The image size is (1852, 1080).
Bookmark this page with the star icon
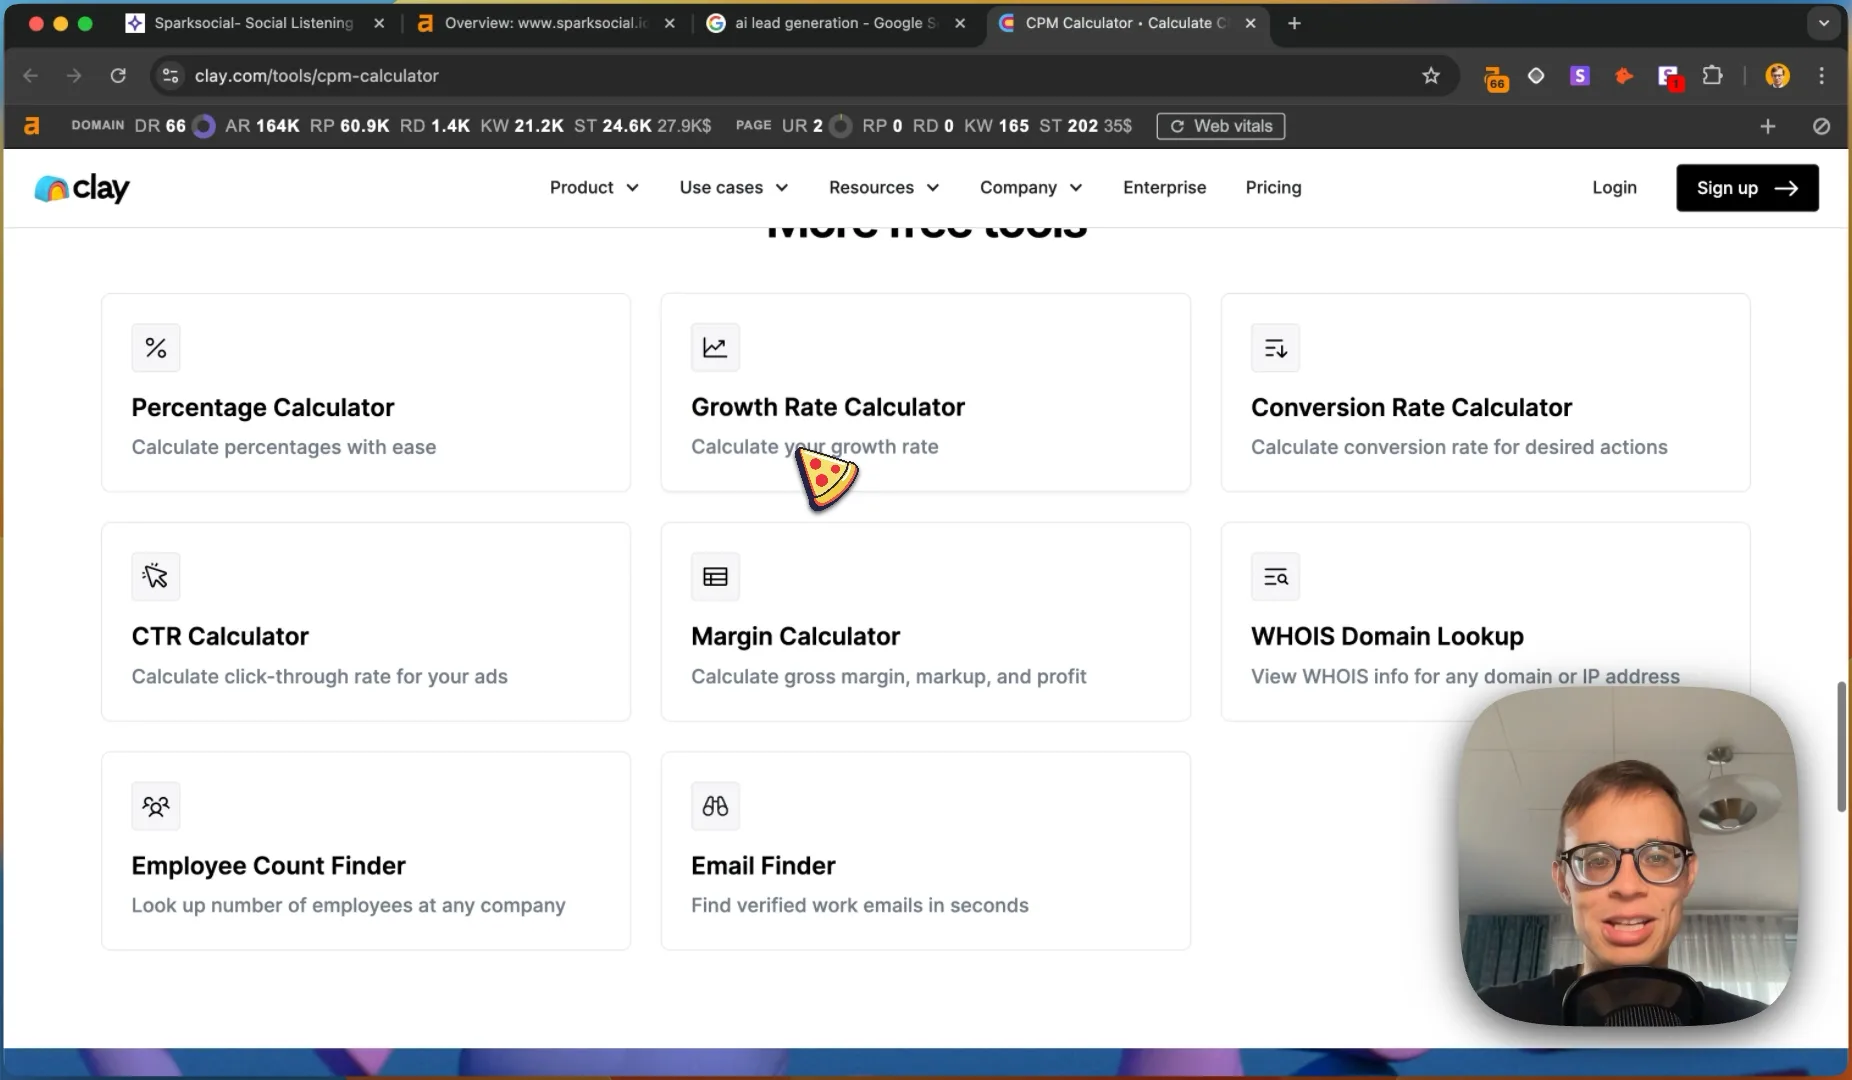coord(1431,76)
